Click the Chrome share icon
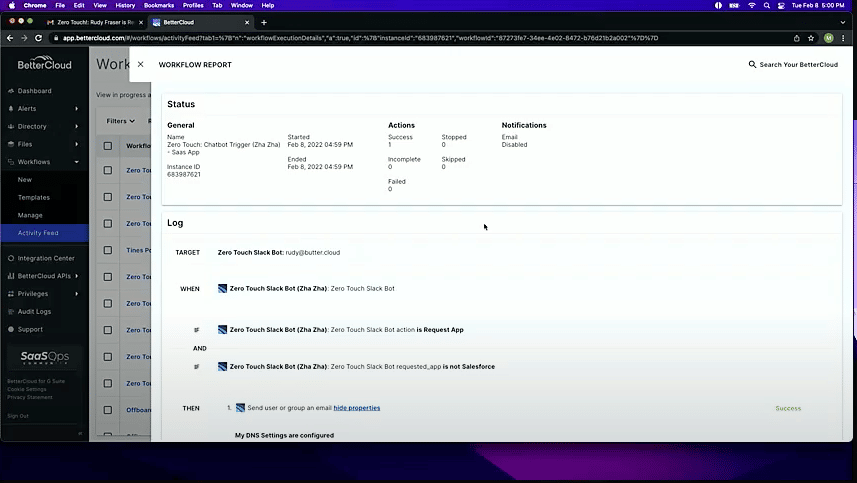857x483 pixels. click(x=796, y=38)
